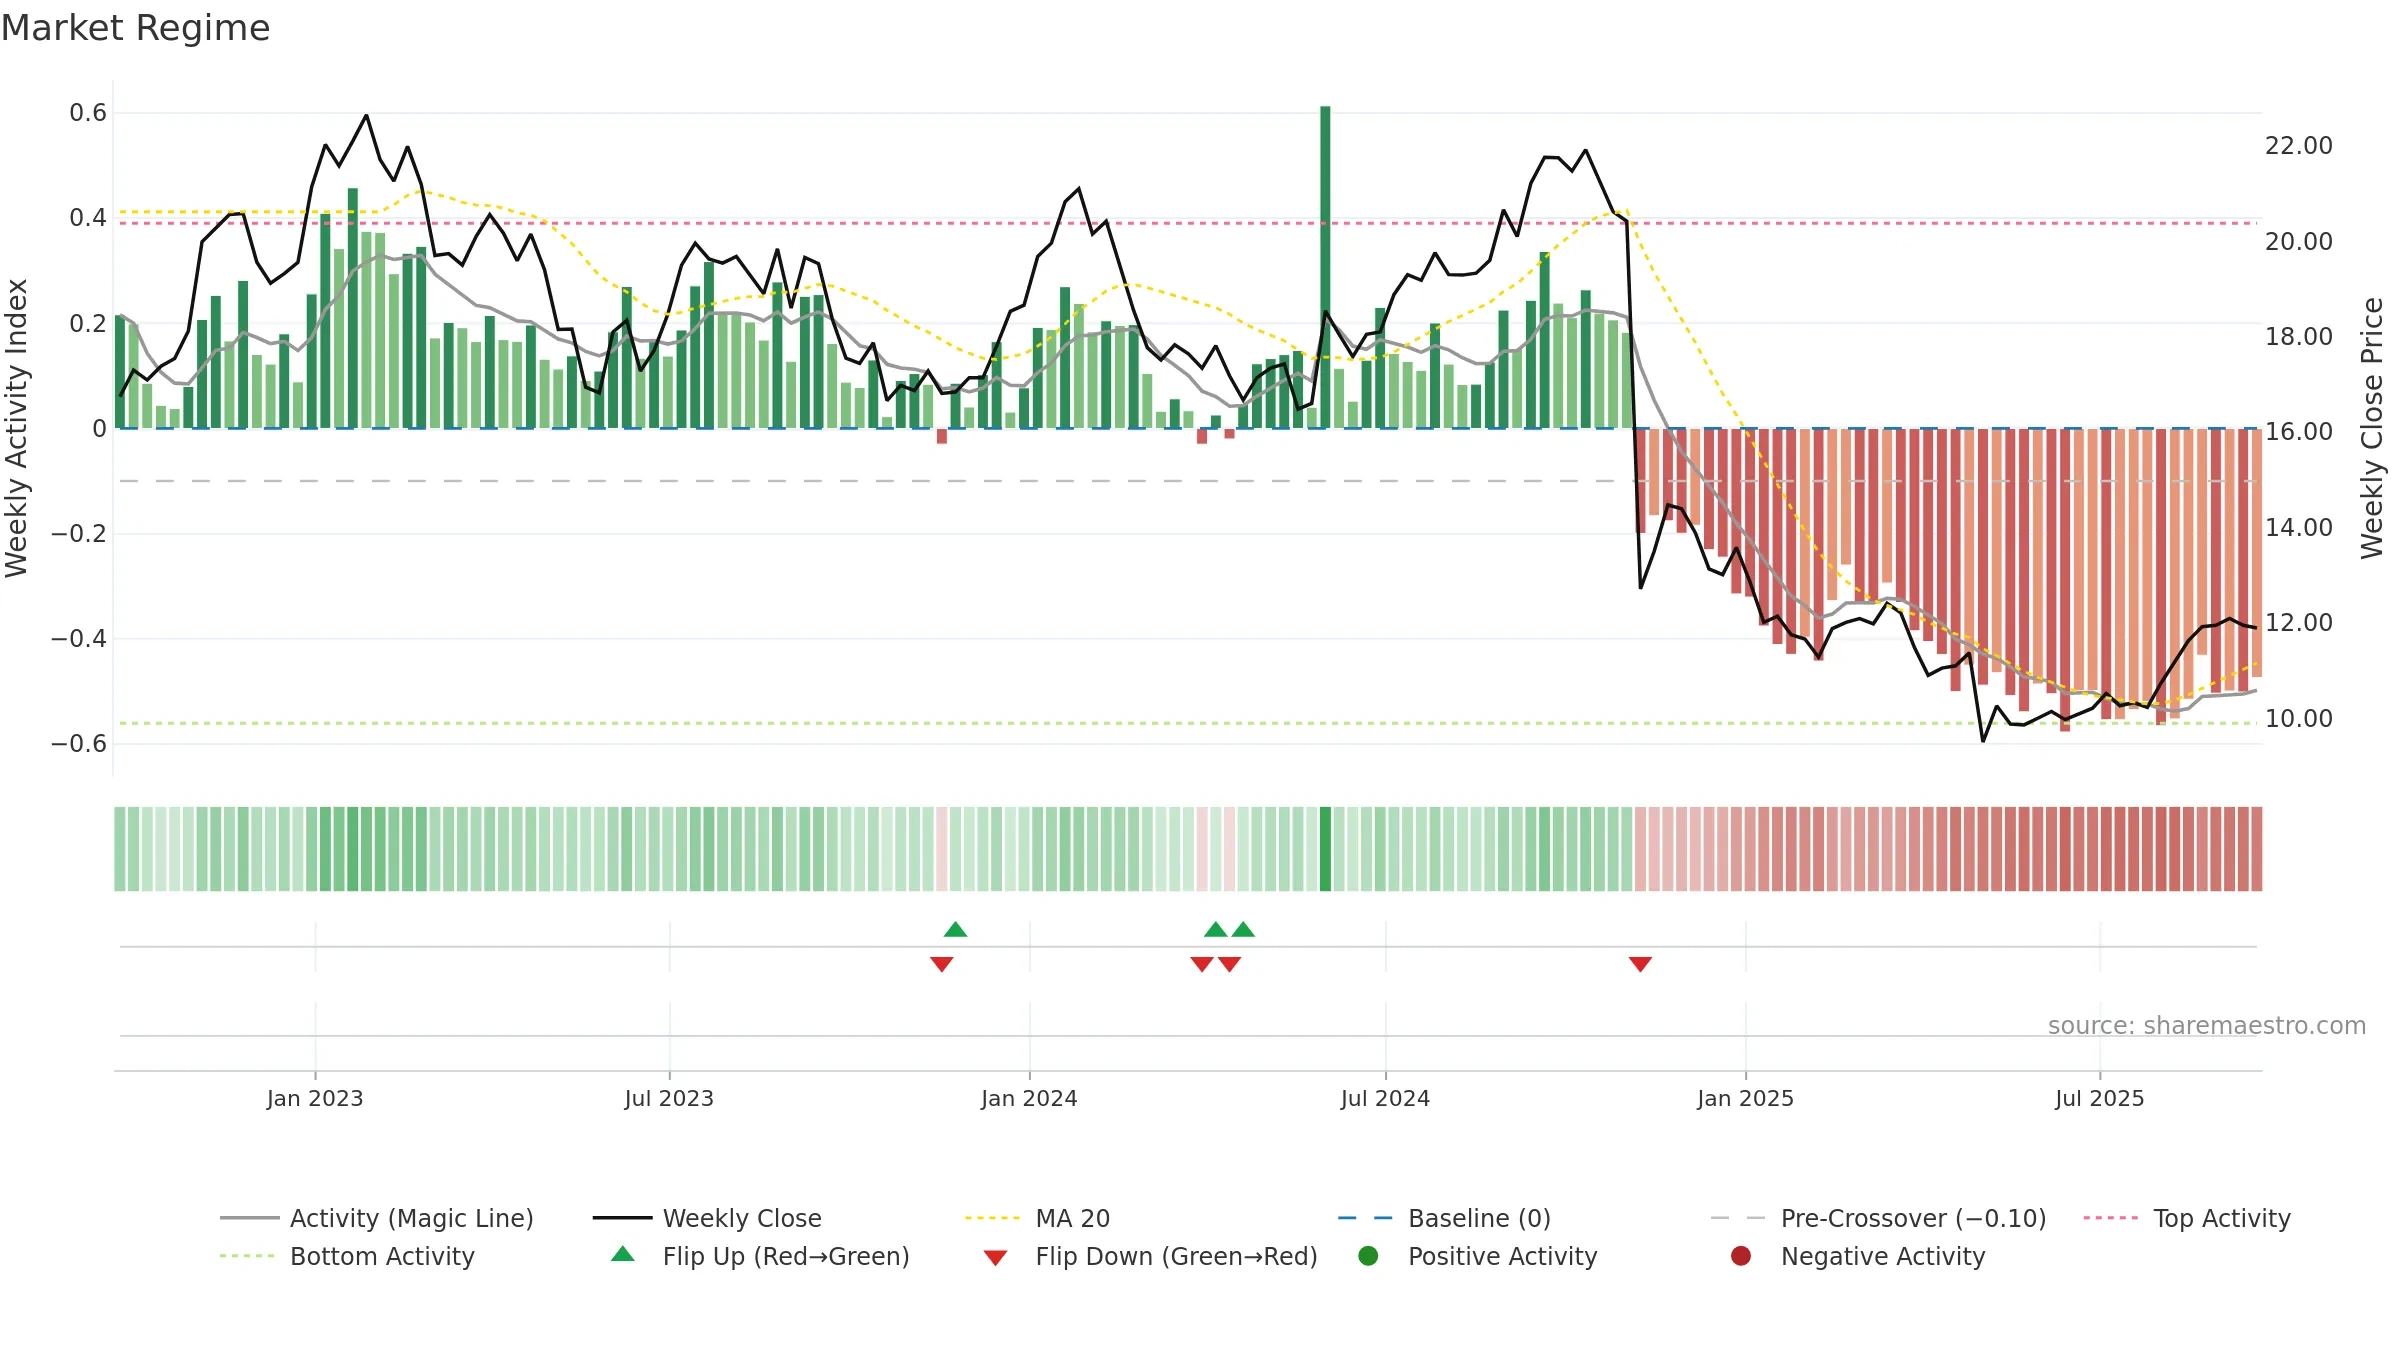Click the Flip Down (Green→Red) legend label
This screenshot has width=2400, height=1350.
tap(1176, 1256)
